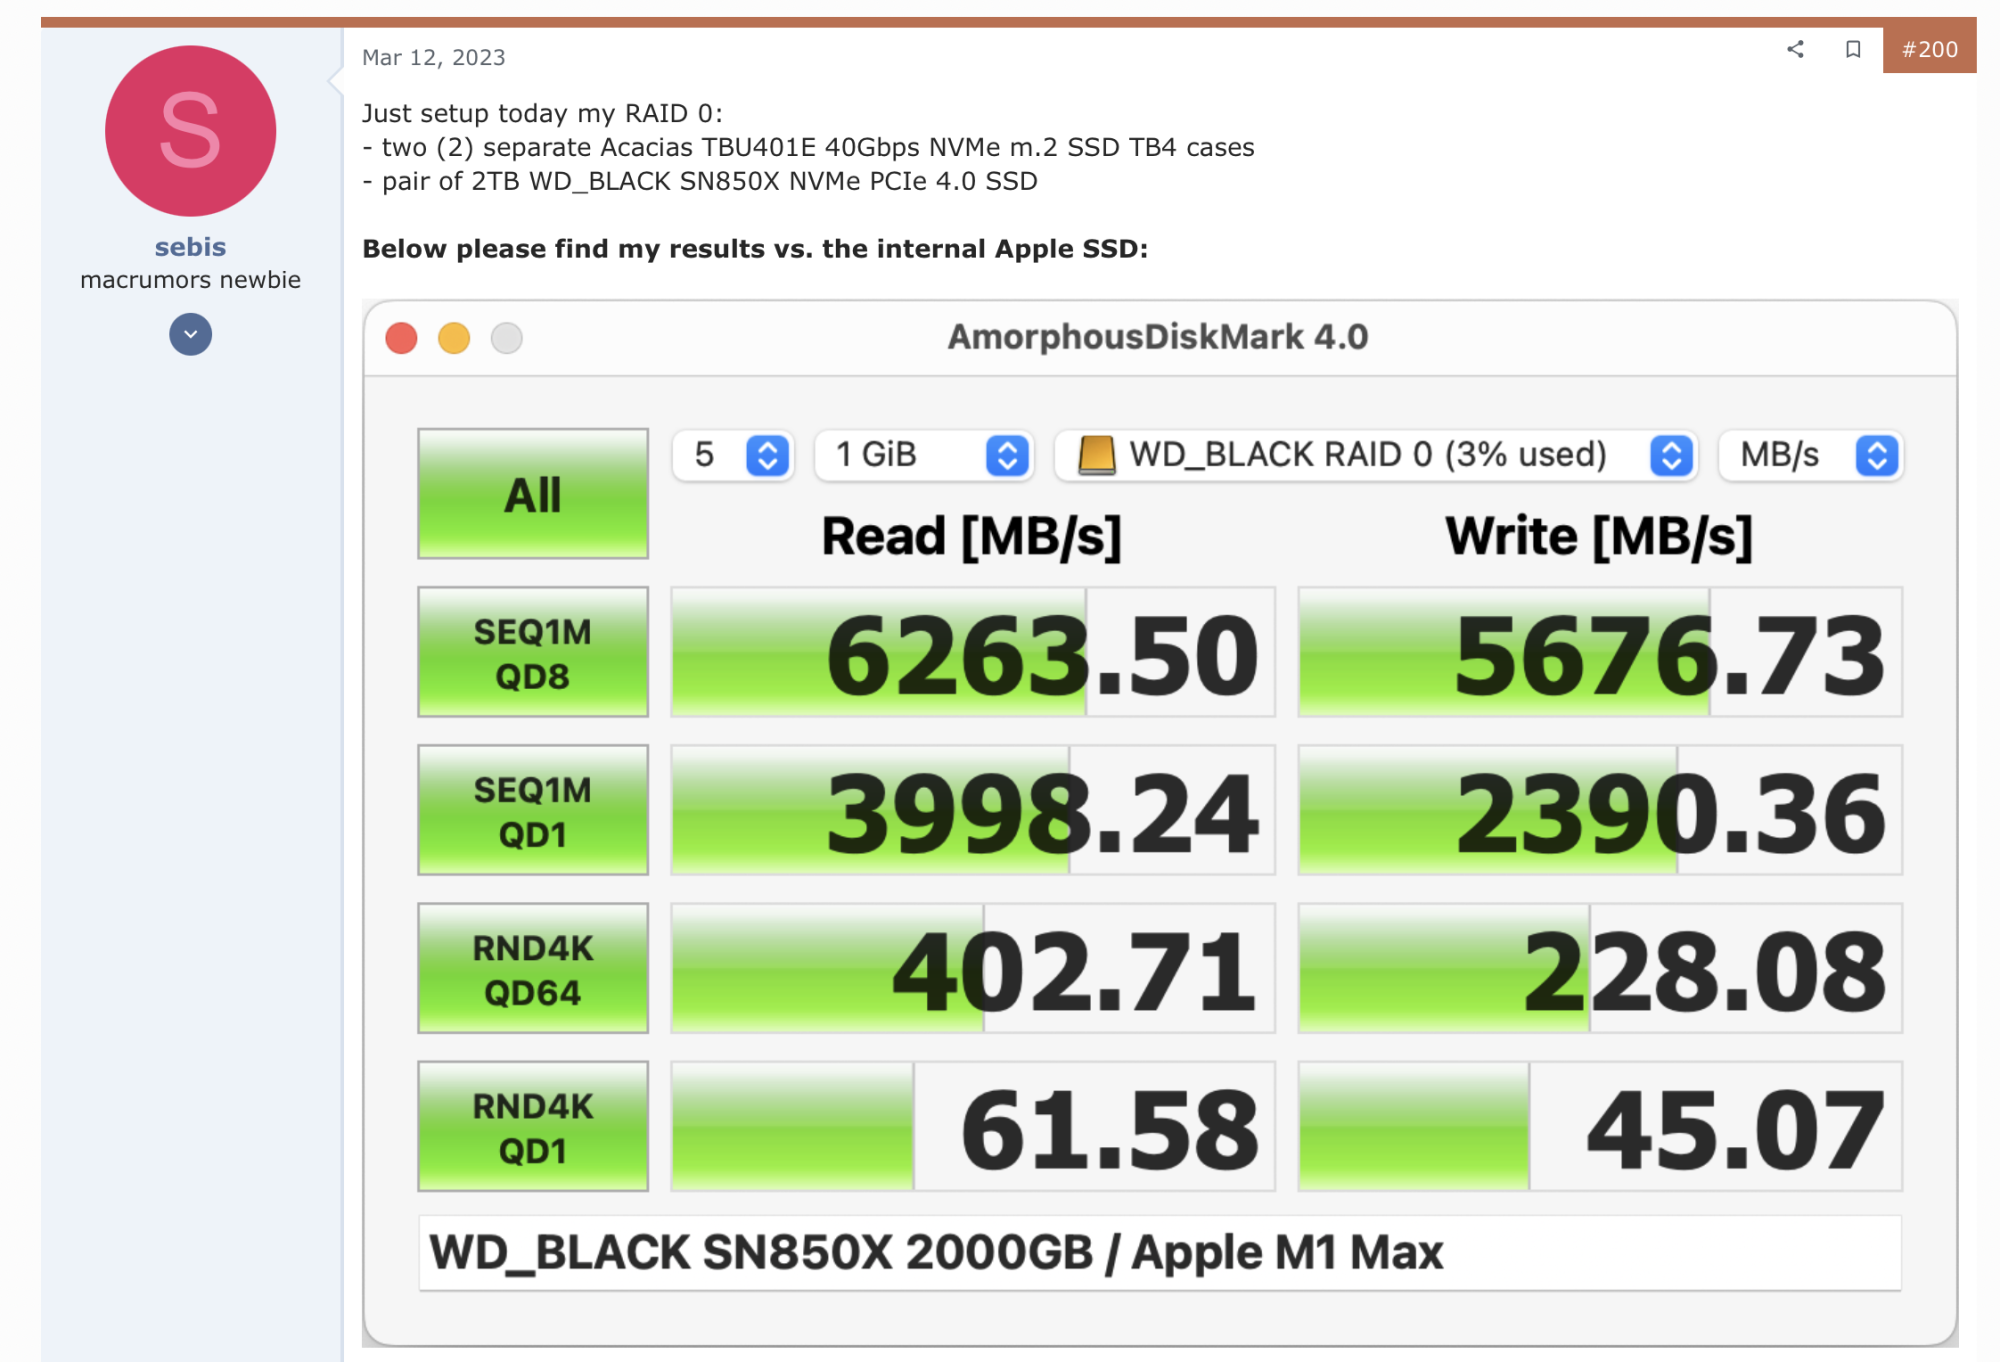Open the sebis username profile link
This screenshot has width=2000, height=1362.
click(x=190, y=247)
